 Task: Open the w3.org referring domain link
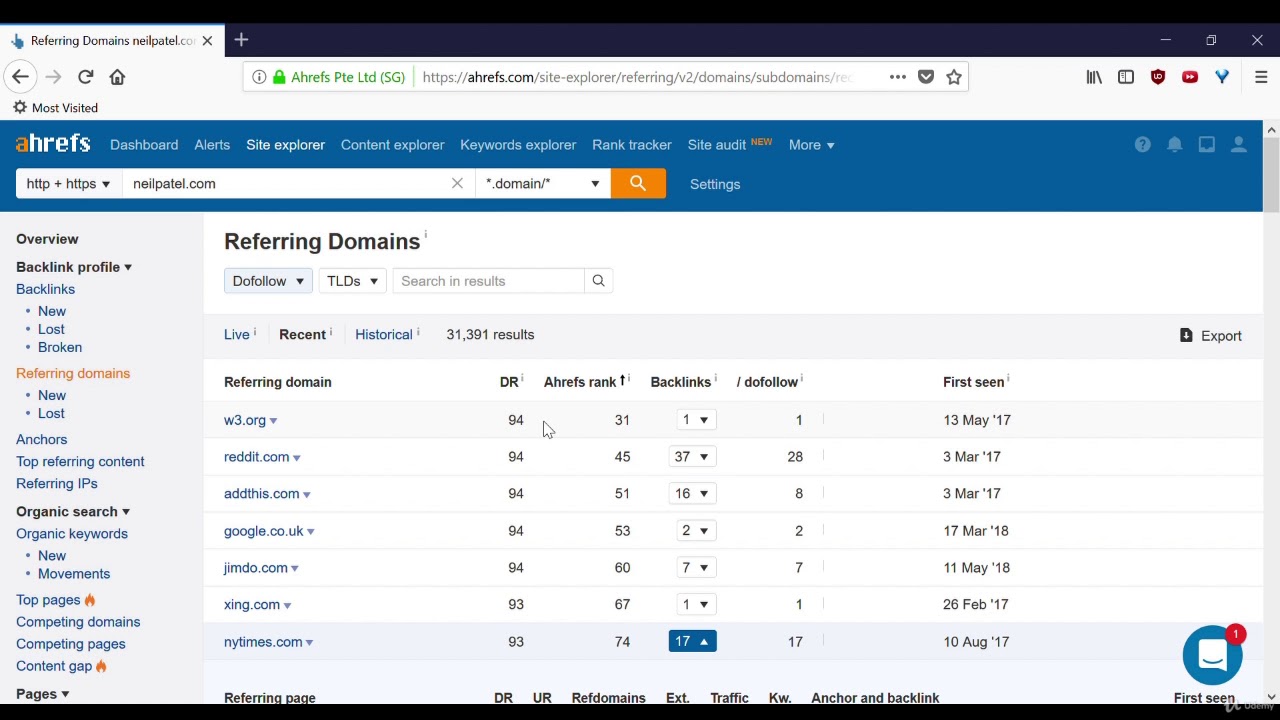point(245,420)
